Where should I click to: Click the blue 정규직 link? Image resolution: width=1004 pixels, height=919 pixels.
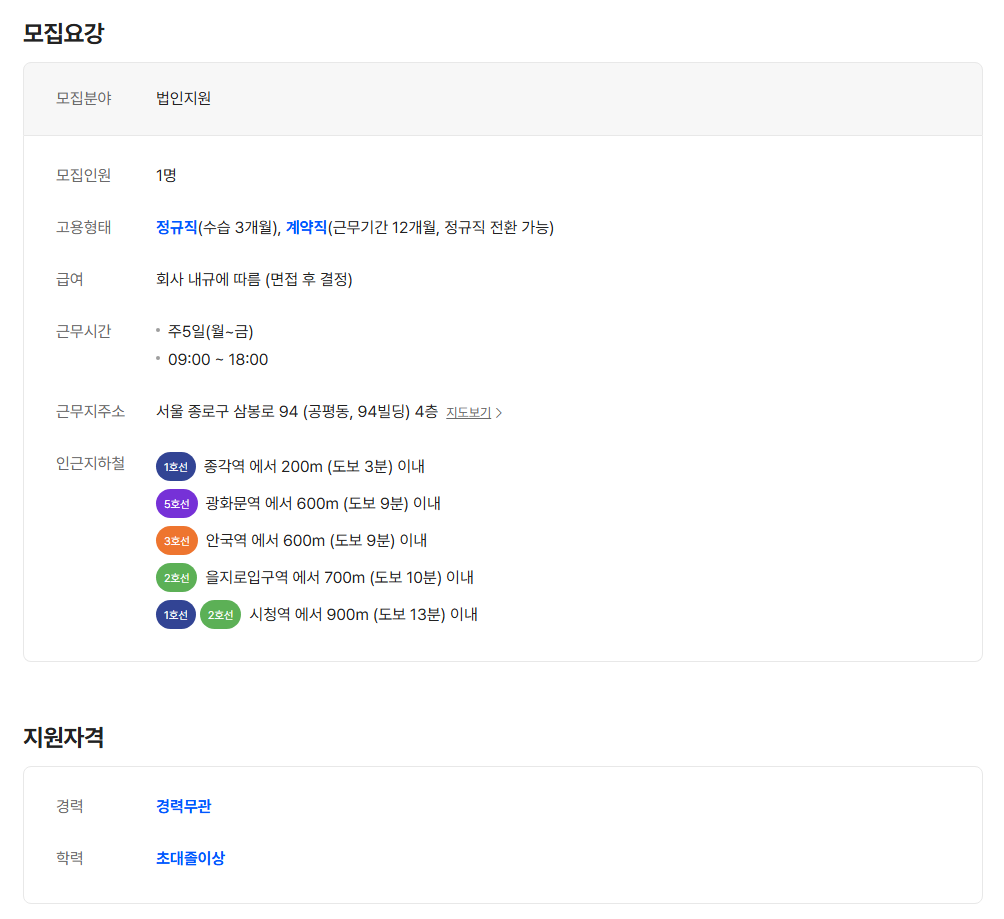pyautogui.click(x=177, y=227)
